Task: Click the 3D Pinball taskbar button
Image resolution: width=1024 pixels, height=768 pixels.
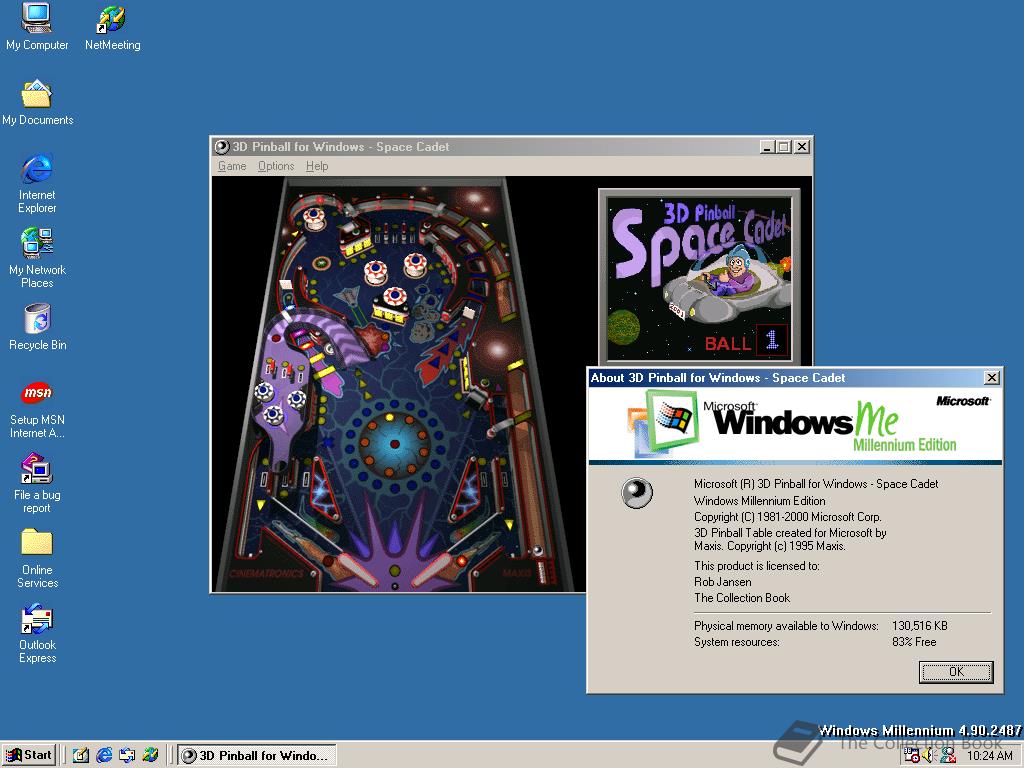Action: click(257, 756)
